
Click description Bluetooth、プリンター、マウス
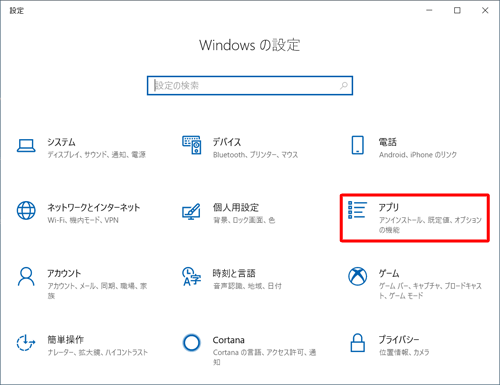pyautogui.click(x=255, y=155)
